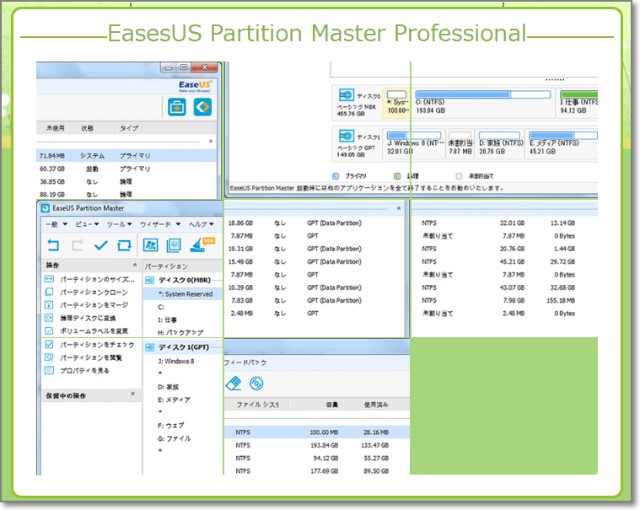
Task: Click the orange toolbox icon under EaseUS logo
Action: [x=176, y=107]
